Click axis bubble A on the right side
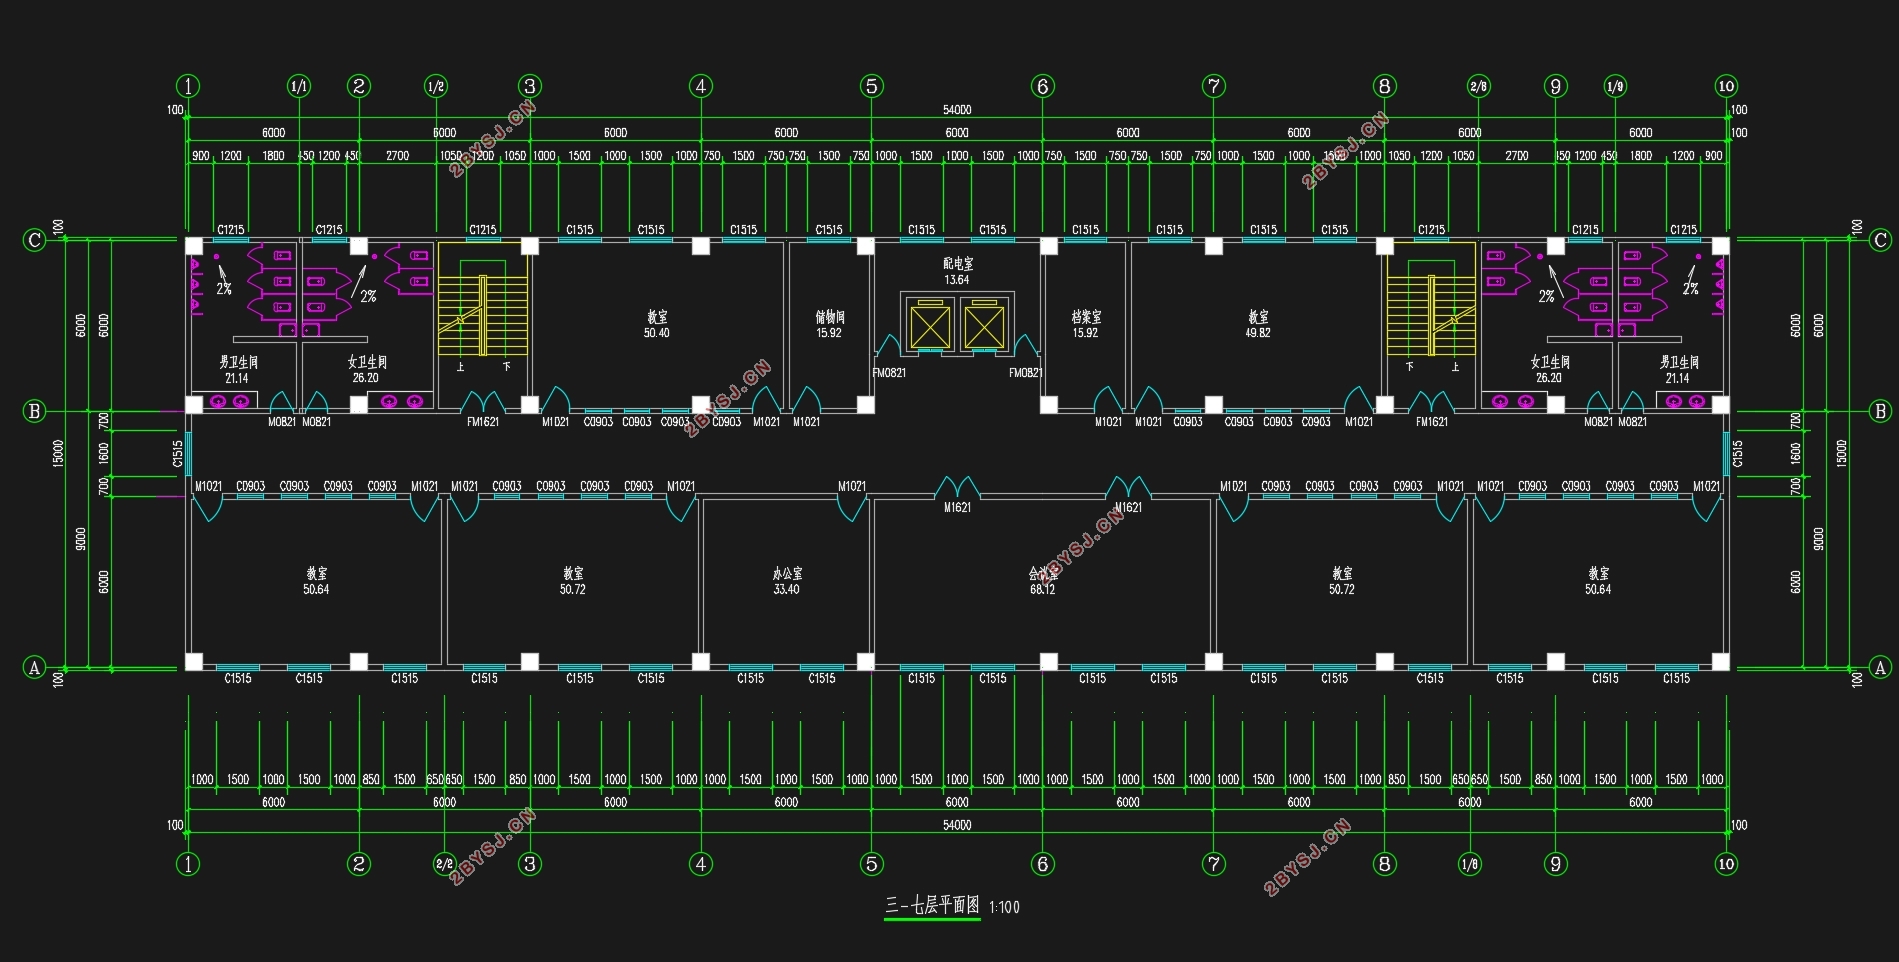The image size is (1899, 962). (x=1880, y=668)
